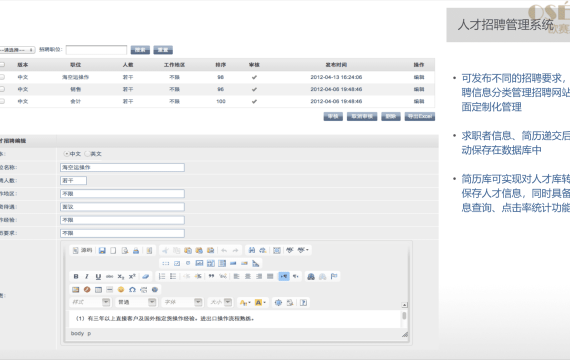Click Paste from Word icon
This screenshot has height=360, width=570.
[x=210, y=250]
